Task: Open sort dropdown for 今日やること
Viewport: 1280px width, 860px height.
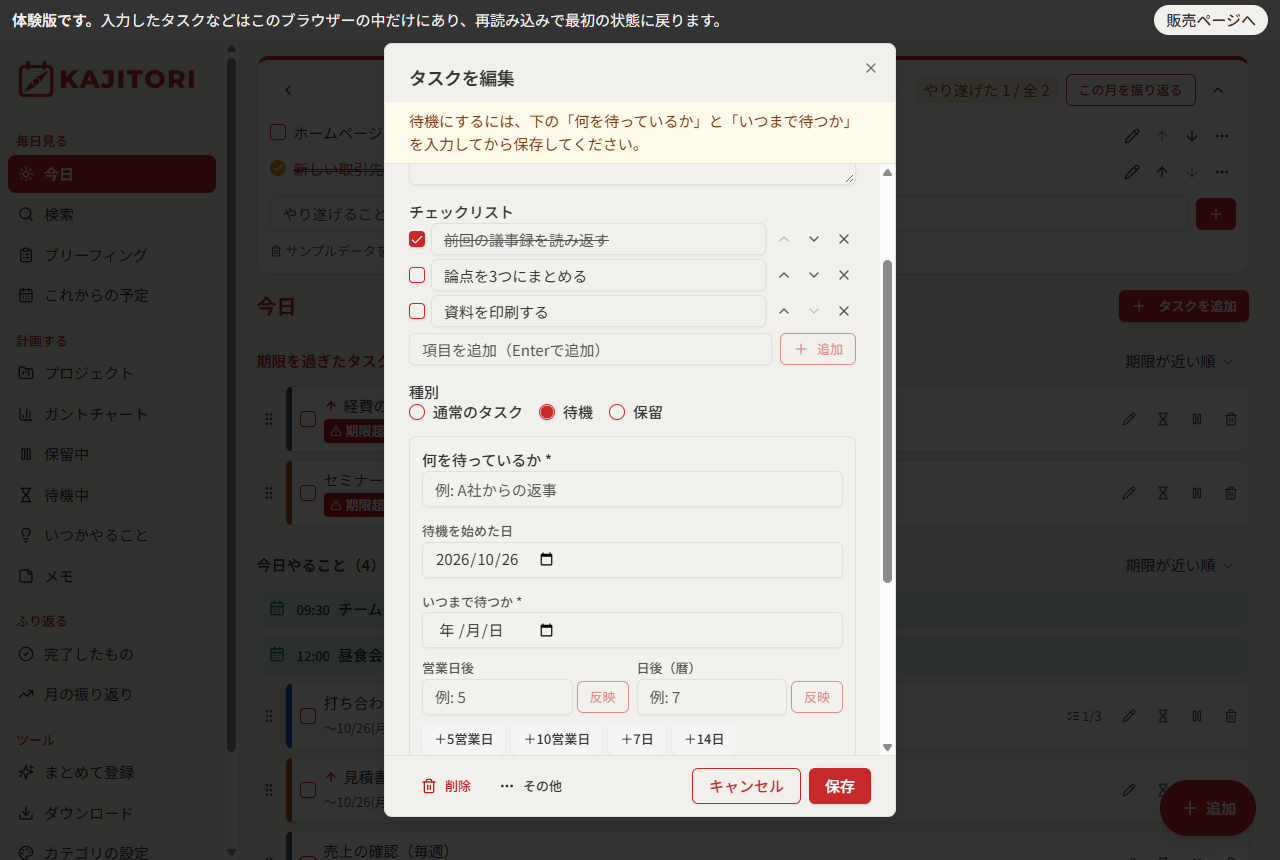Action: 1180,565
